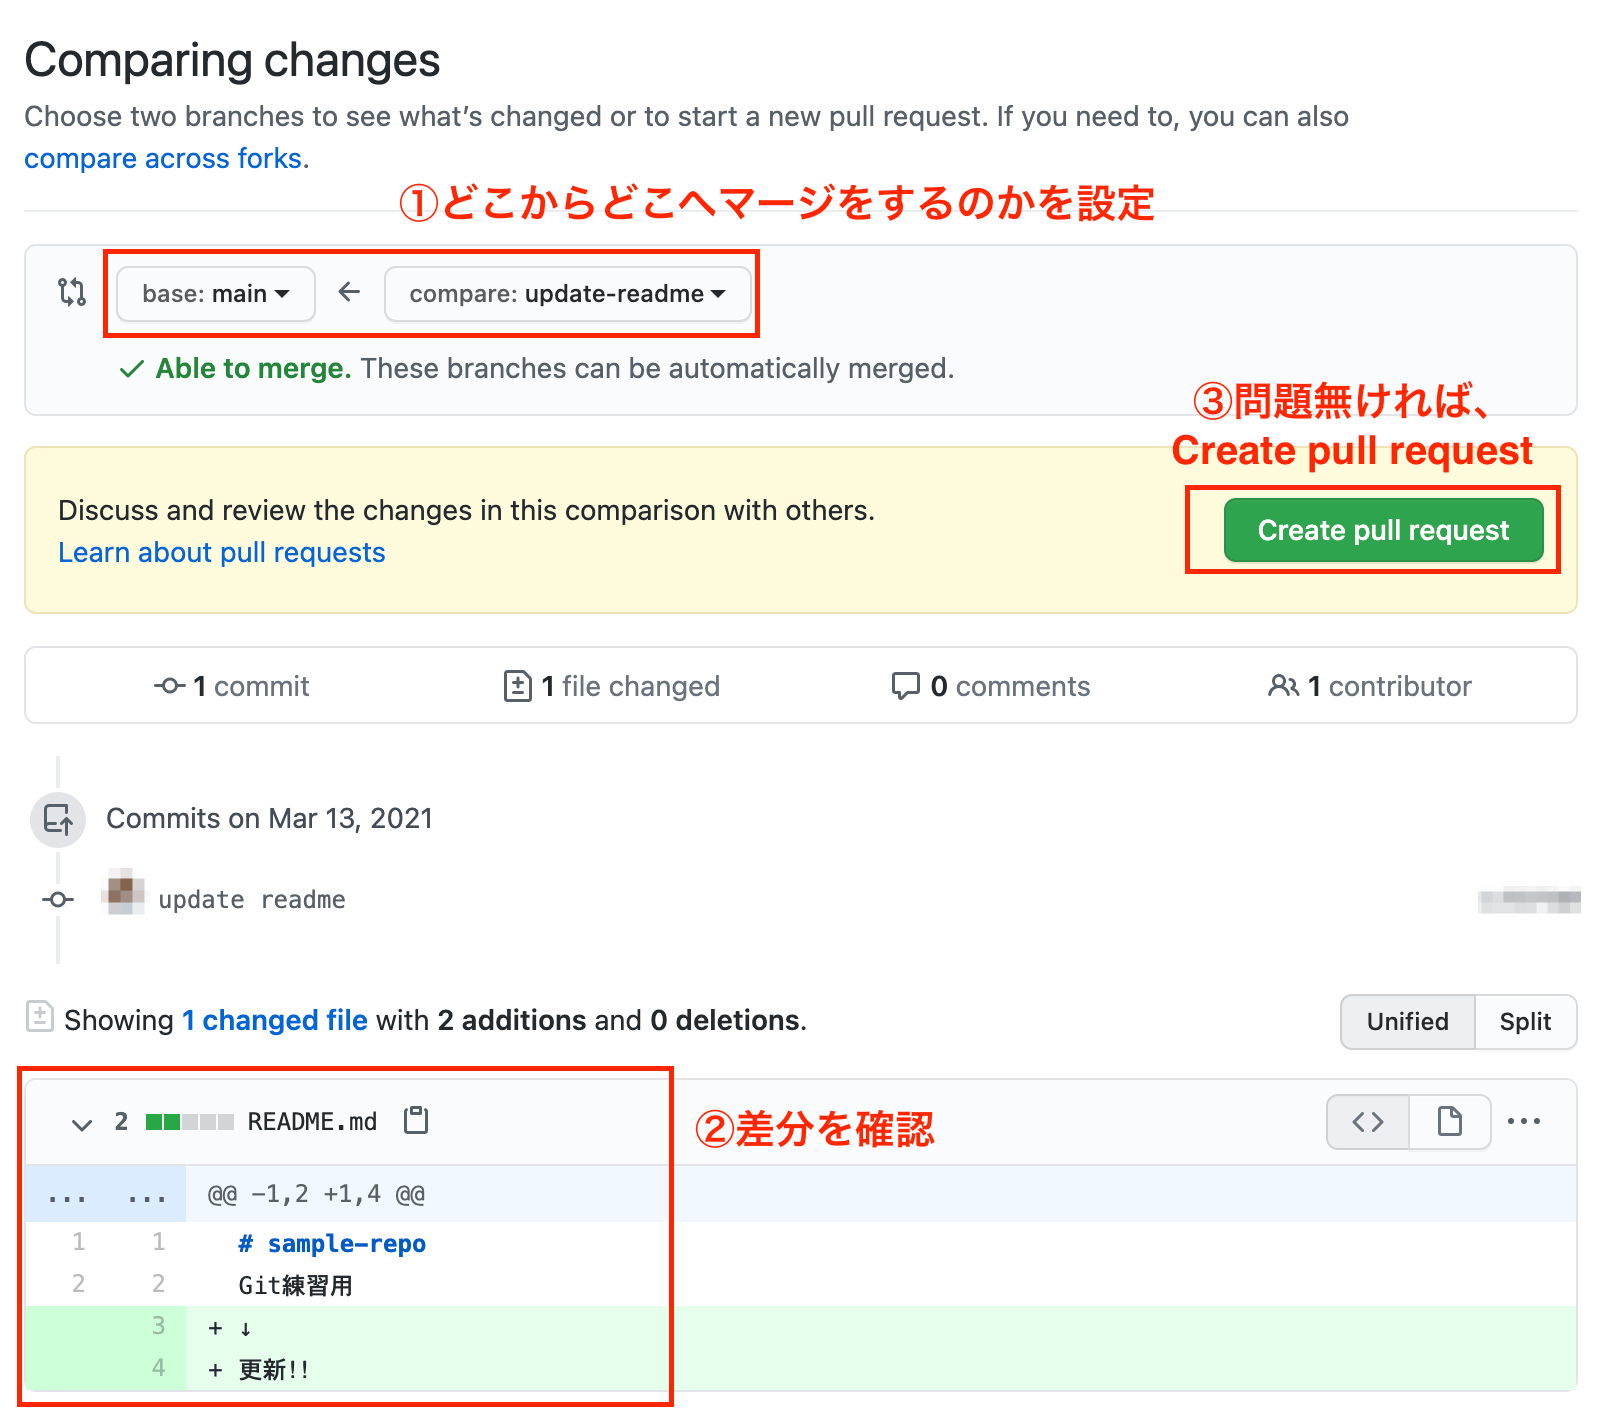The image size is (1614, 1420).
Task: Click the 1 changed file link
Action: click(275, 1020)
